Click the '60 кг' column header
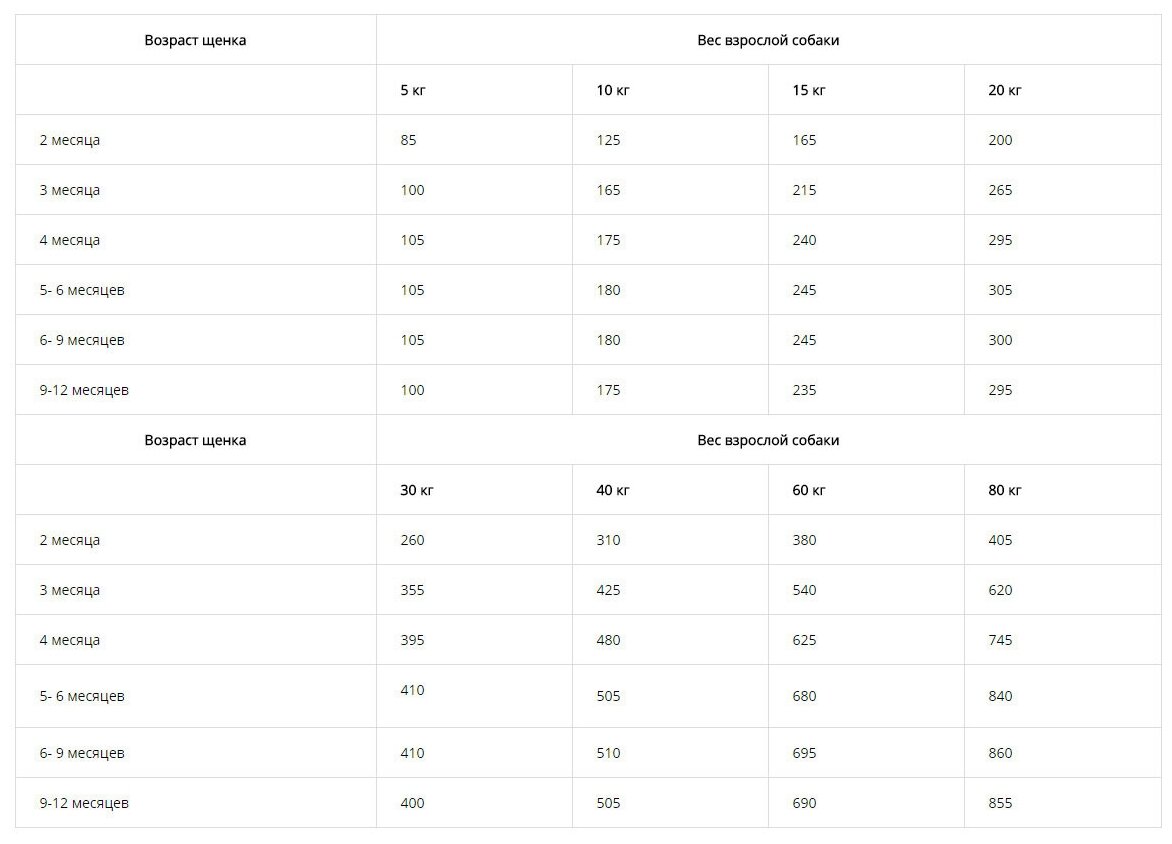Image resolution: width=1172 pixels, height=844 pixels. [x=809, y=491]
